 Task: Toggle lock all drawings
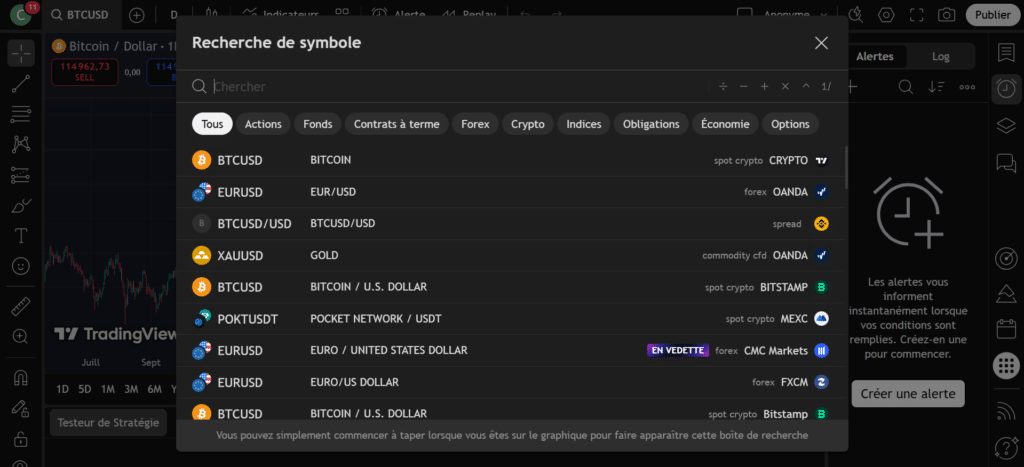click(21, 438)
